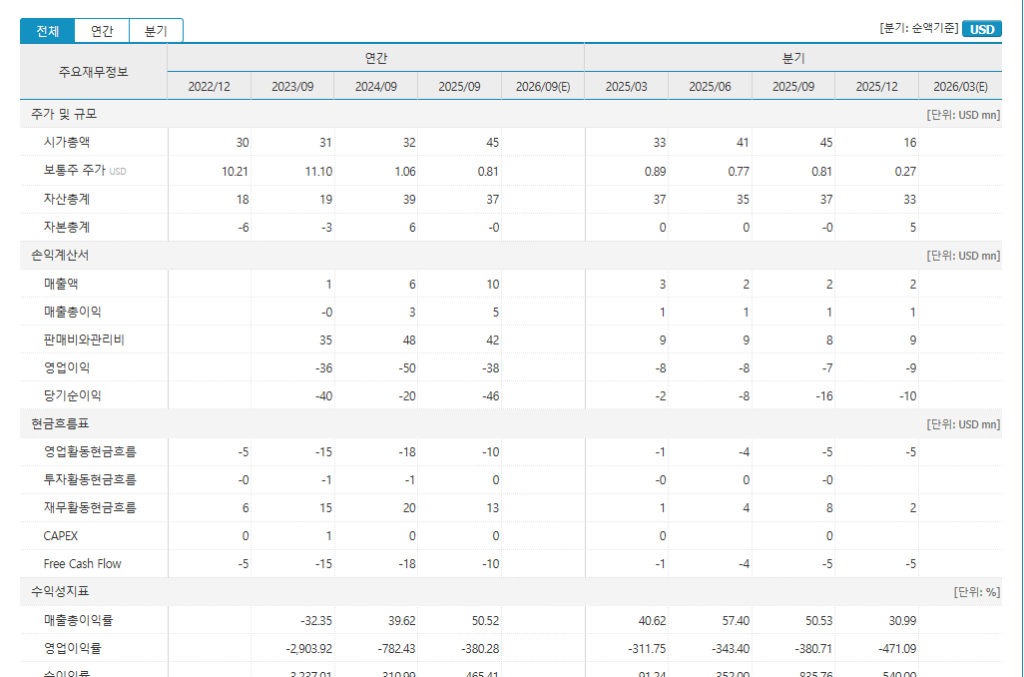1024x677 pixels.
Task: Select the 보통주 주가 row label
Action: click(x=74, y=171)
